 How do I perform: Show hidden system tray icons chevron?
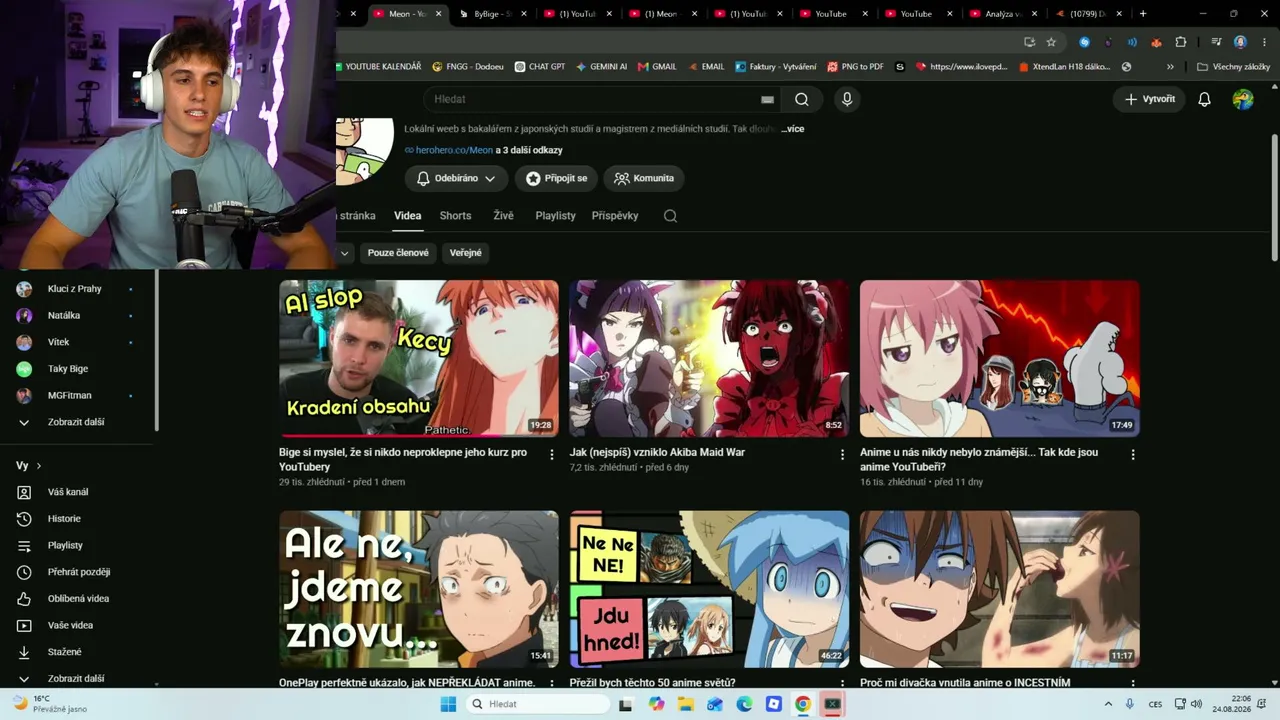[1108, 704]
